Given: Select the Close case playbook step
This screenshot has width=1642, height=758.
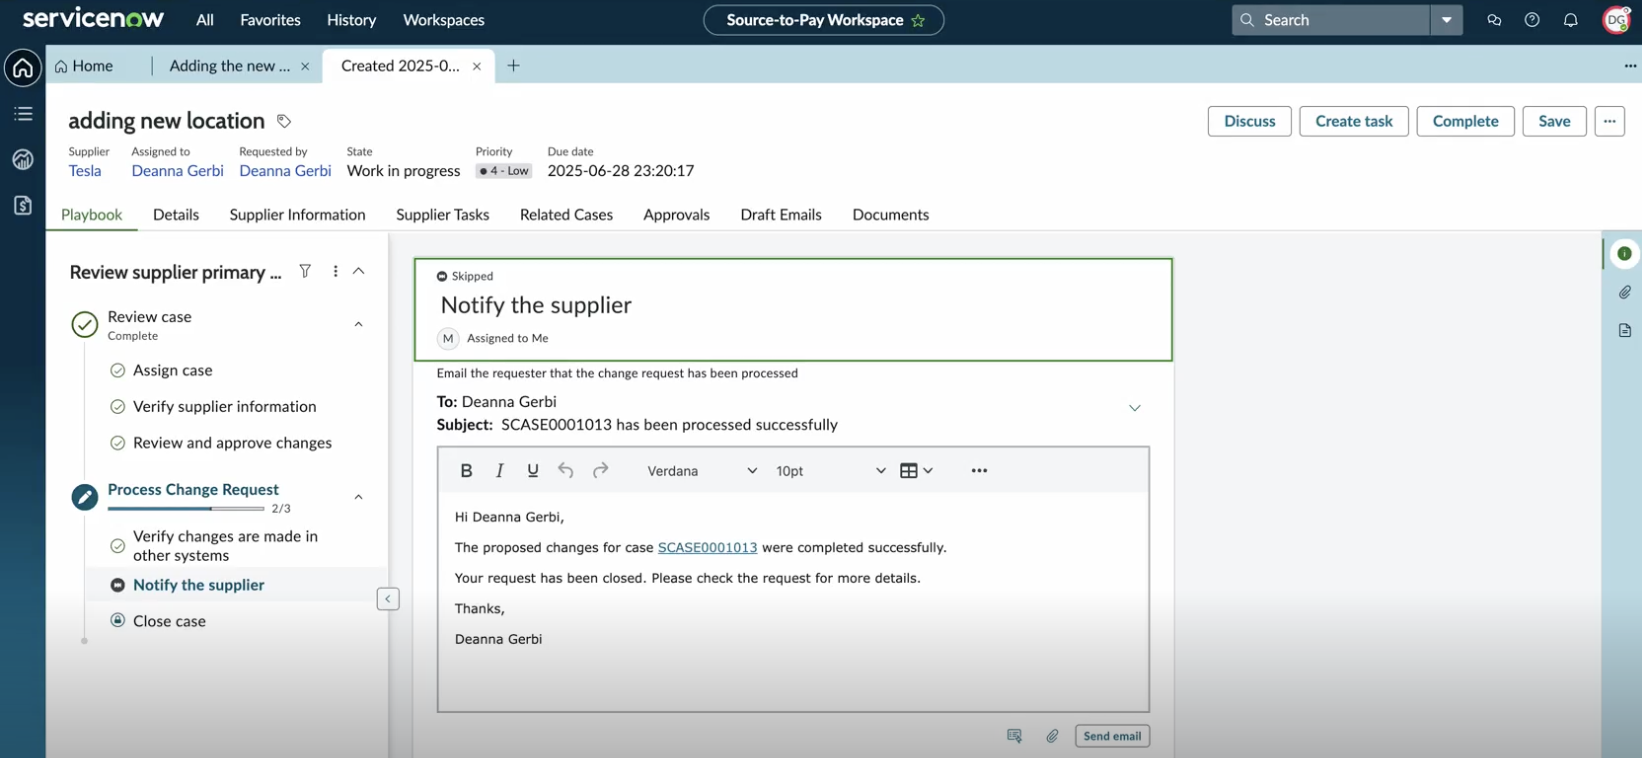Looking at the screenshot, I should click(x=169, y=621).
